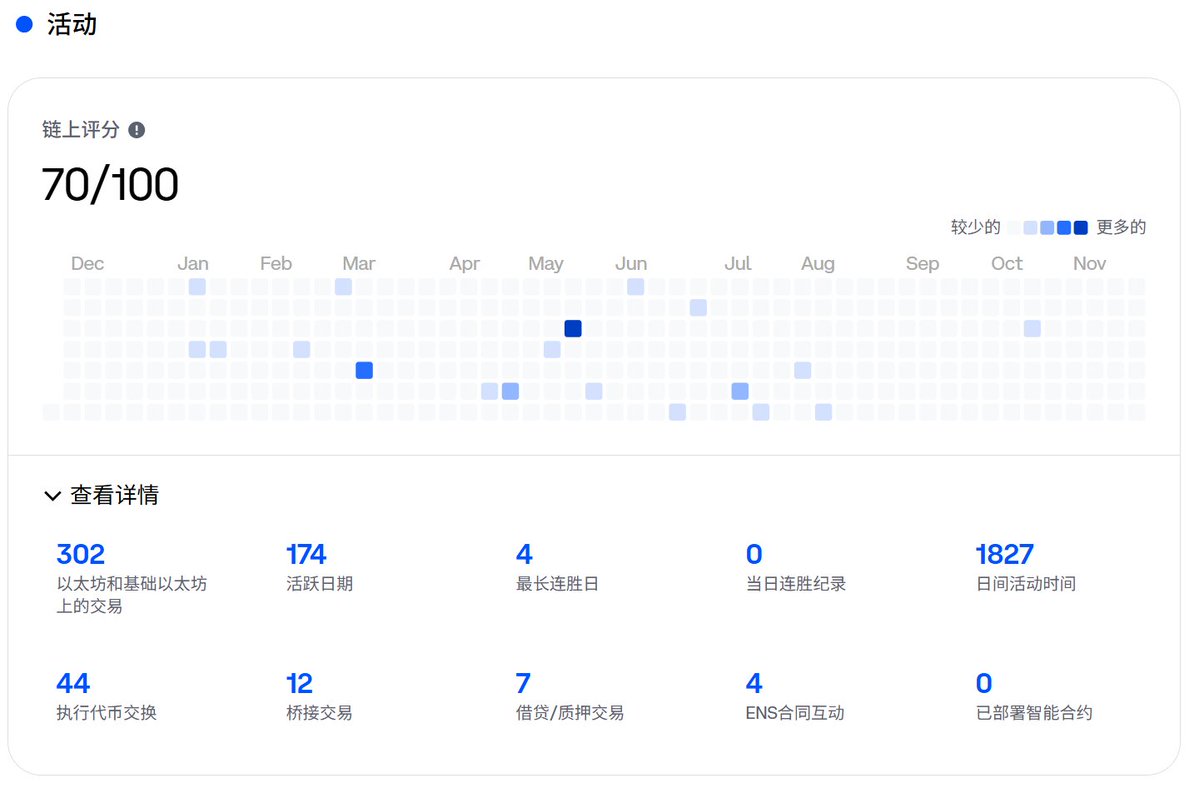Click the Dec month label on the heatmap
The height and width of the screenshot is (798, 1199).
point(87,263)
